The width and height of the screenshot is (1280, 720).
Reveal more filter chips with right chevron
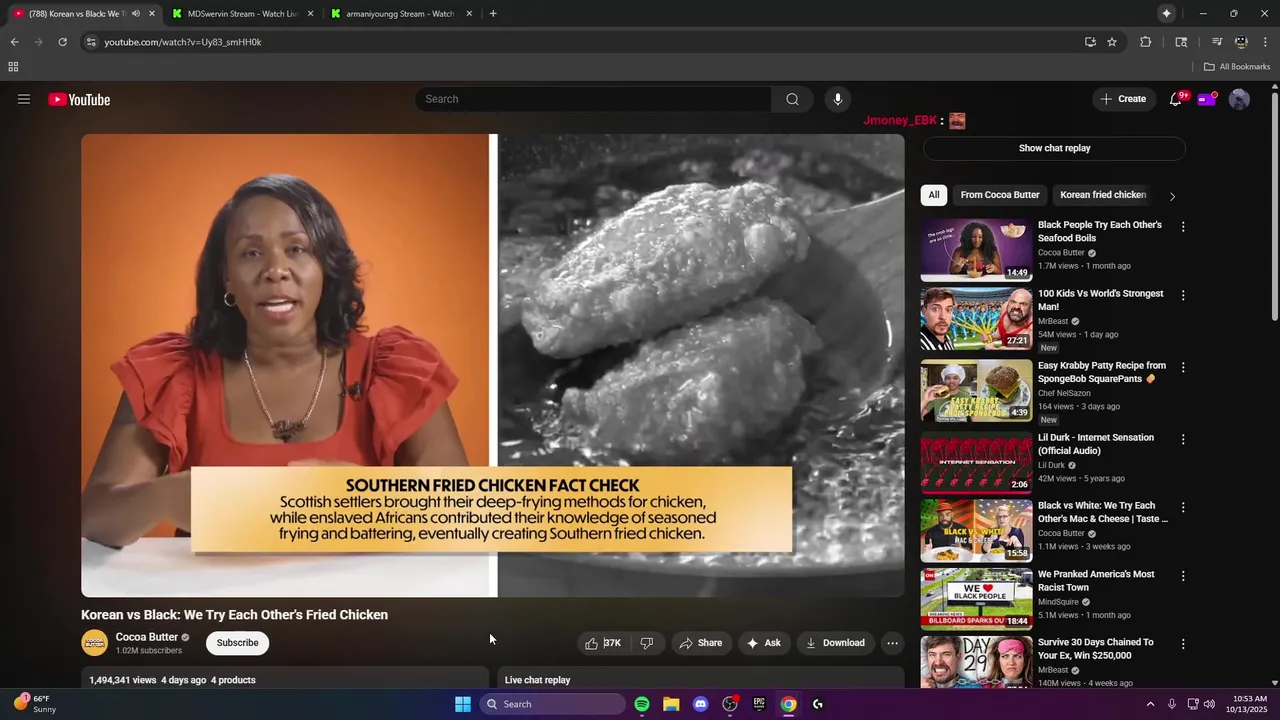[x=1172, y=196]
